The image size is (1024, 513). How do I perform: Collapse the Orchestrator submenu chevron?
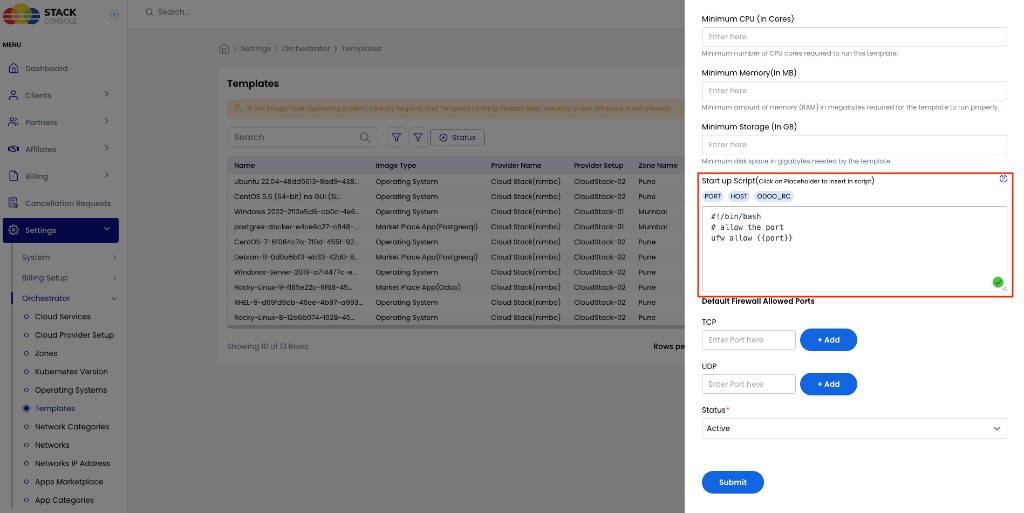114,298
